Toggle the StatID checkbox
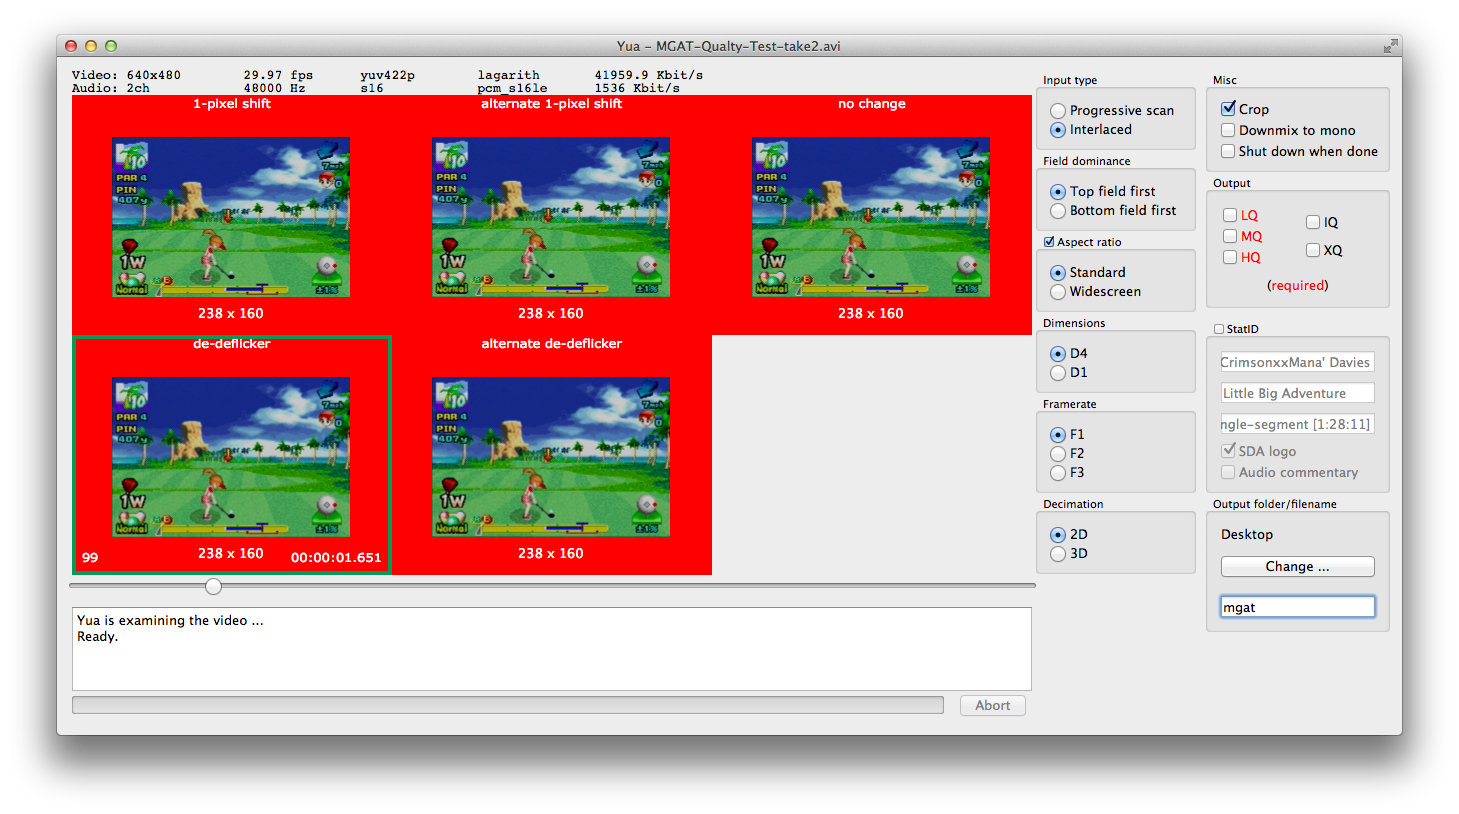This screenshot has height=814, width=1459. click(x=1219, y=329)
